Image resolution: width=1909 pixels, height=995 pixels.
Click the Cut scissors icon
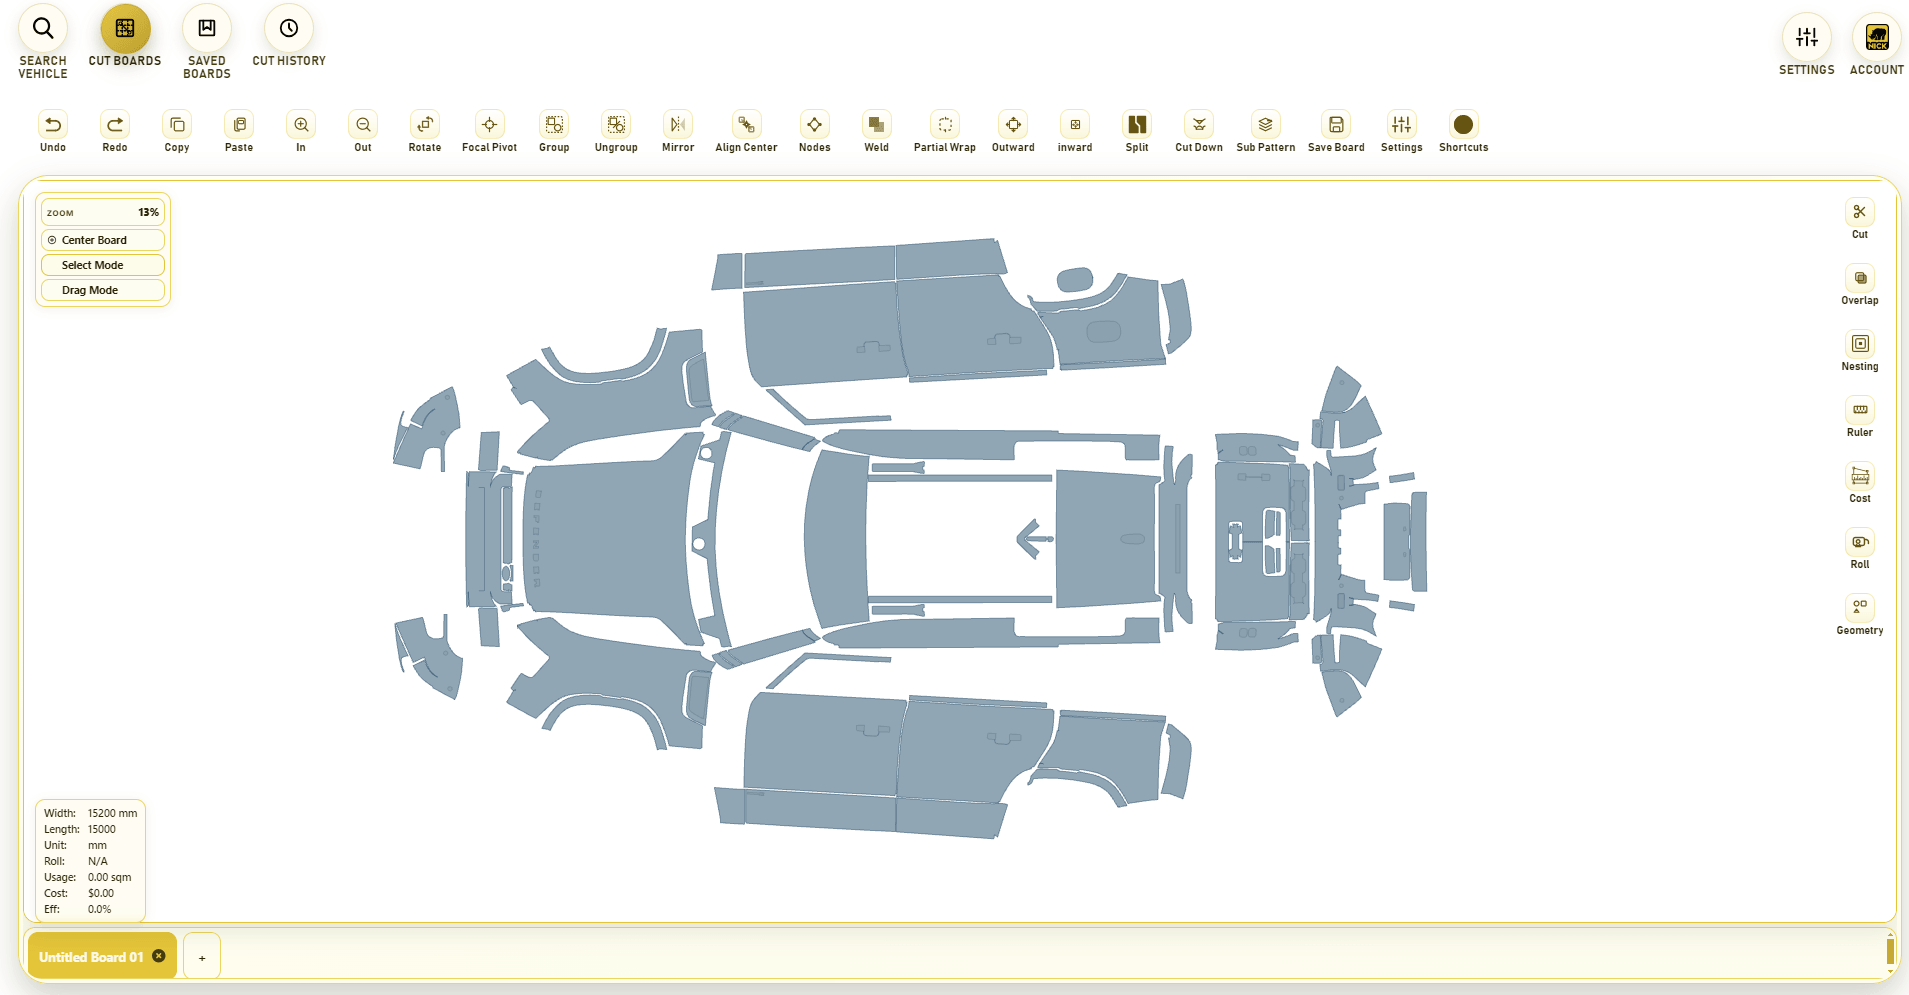click(1860, 212)
